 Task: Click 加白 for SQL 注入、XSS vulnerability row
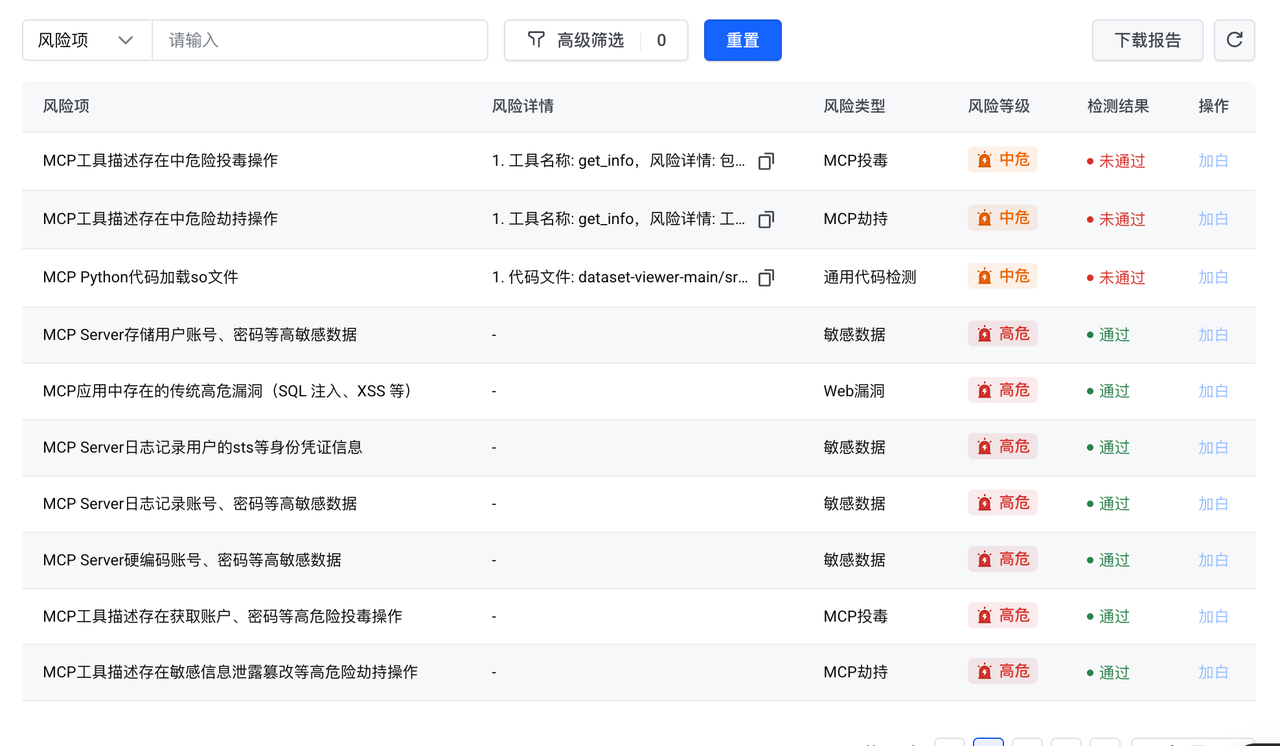click(x=1213, y=391)
